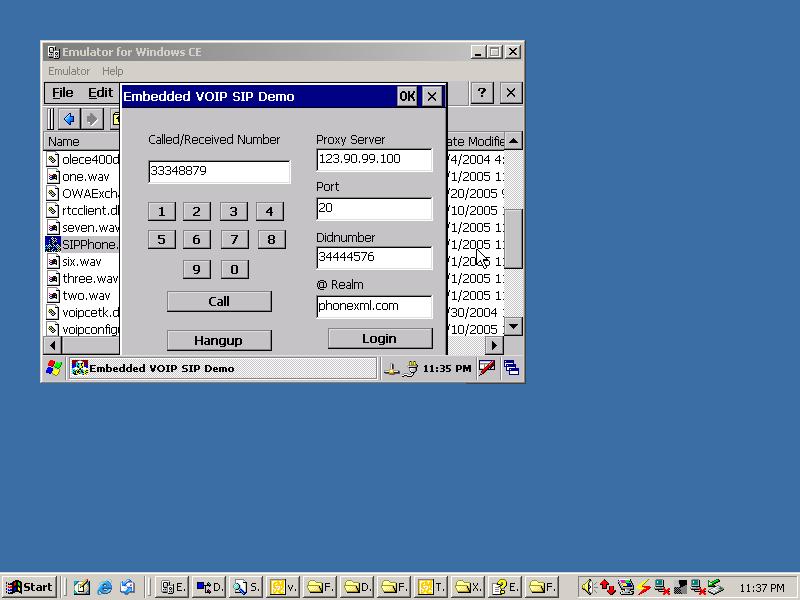Click the CE network connection tray icon
Screen dimensions: 800x600
pyautogui.click(x=391, y=368)
